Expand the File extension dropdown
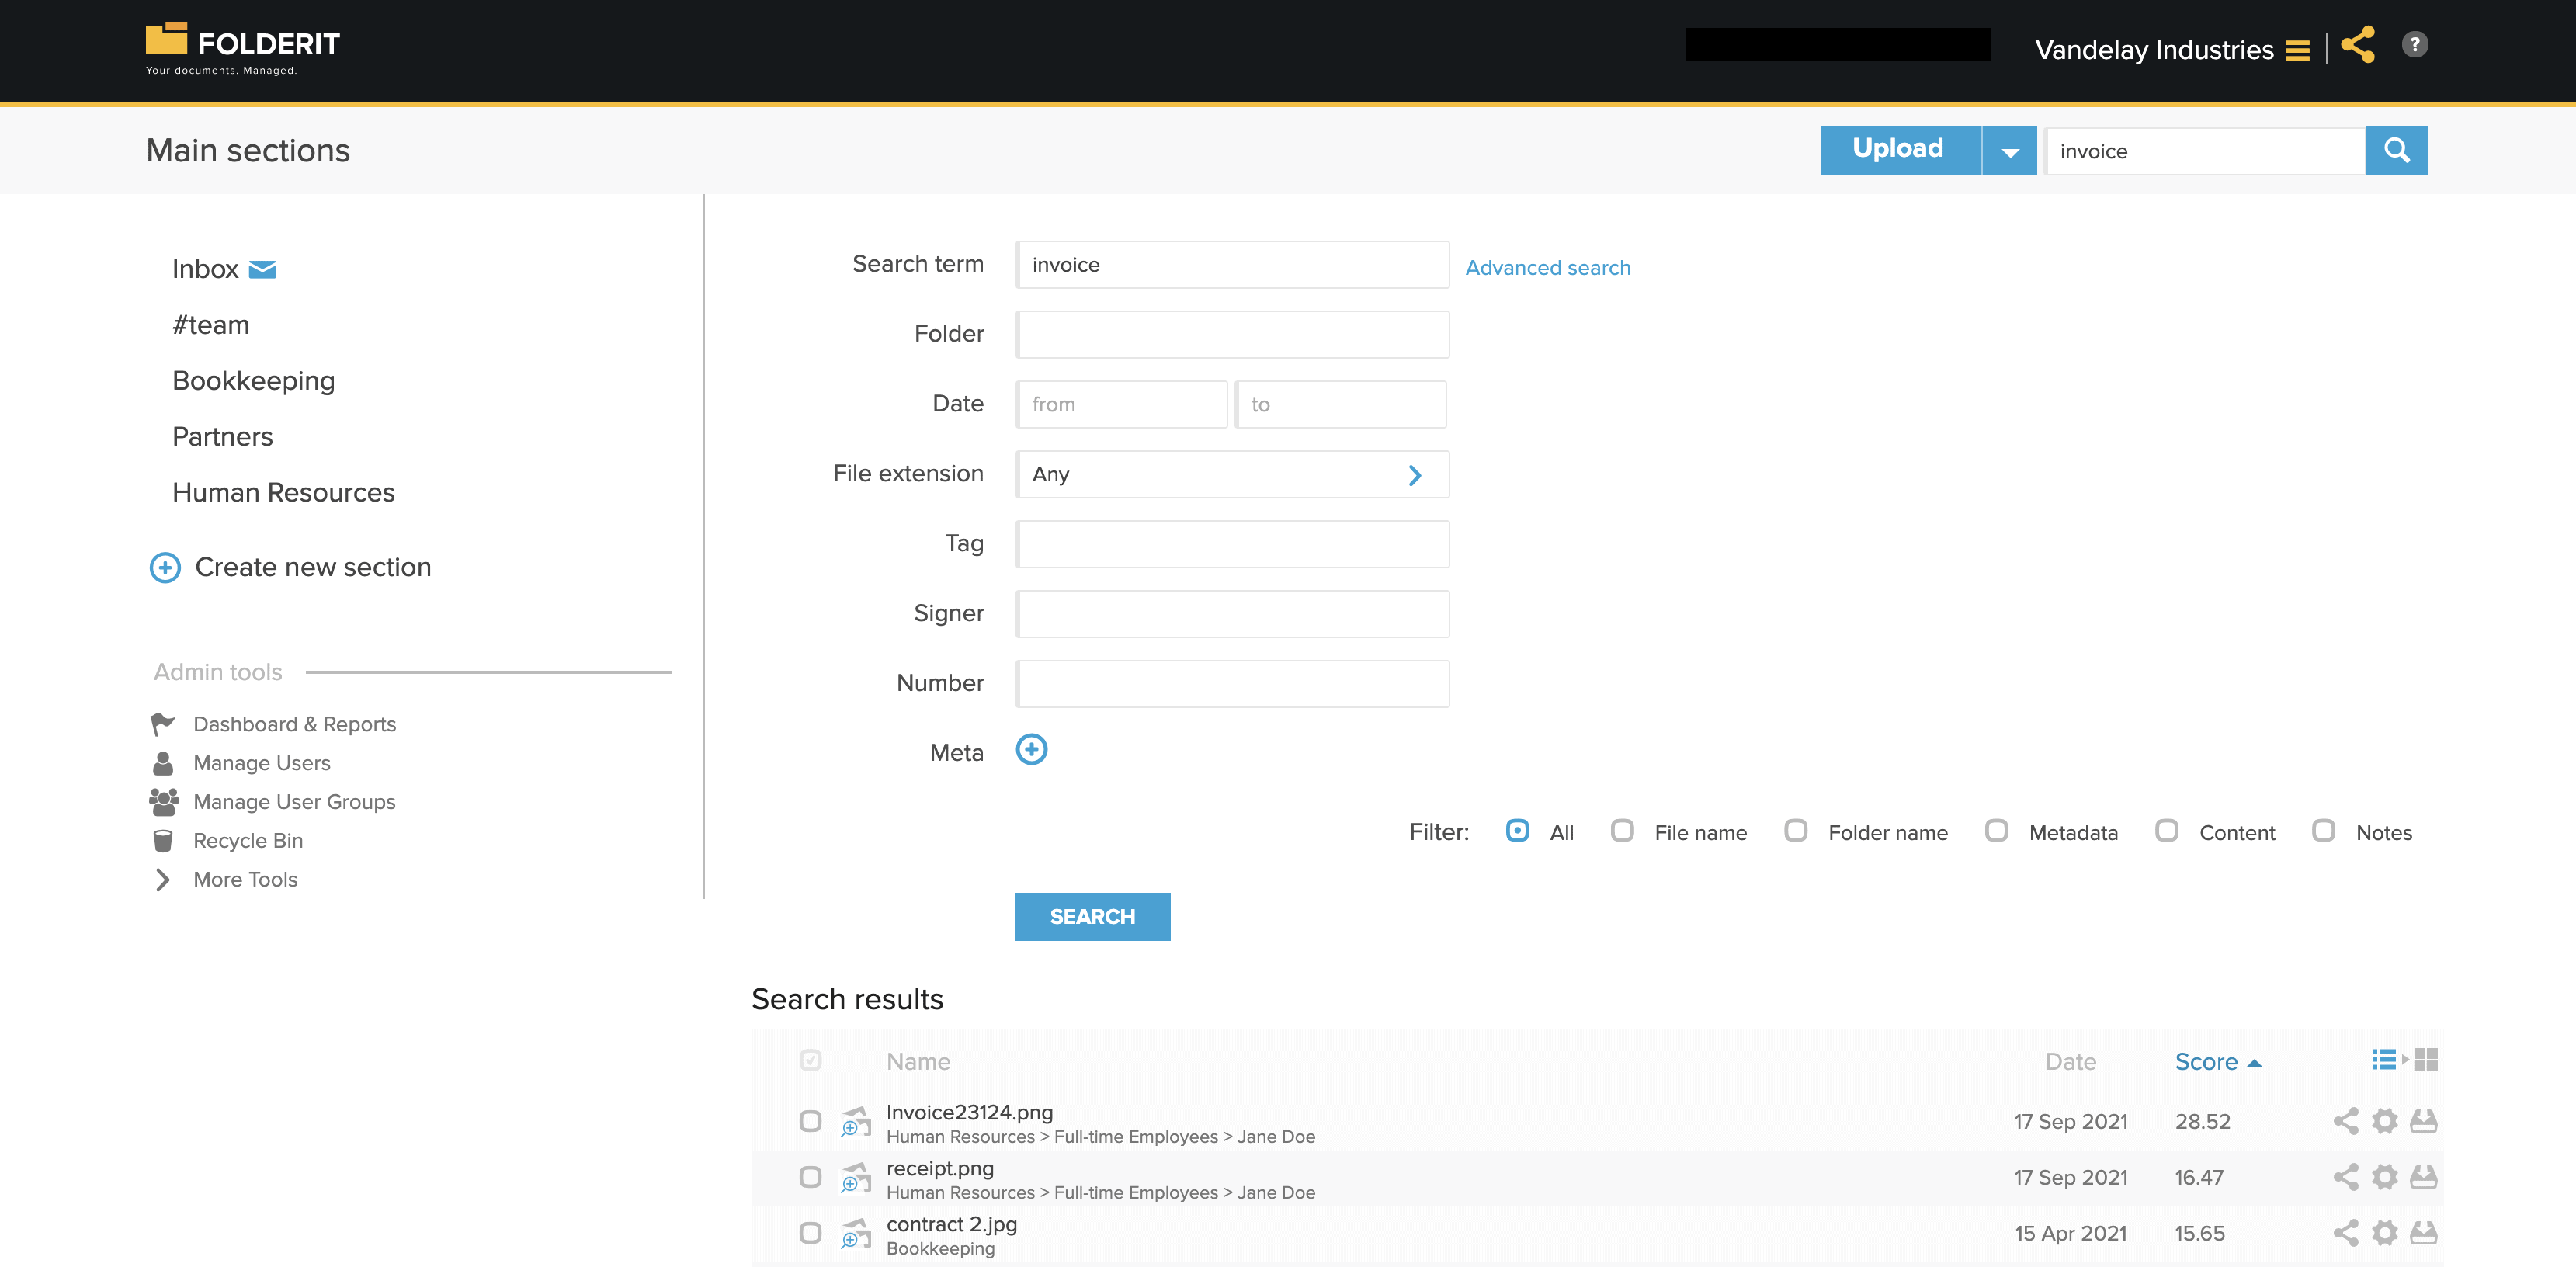Image resolution: width=2576 pixels, height=1267 pixels. coord(1415,474)
